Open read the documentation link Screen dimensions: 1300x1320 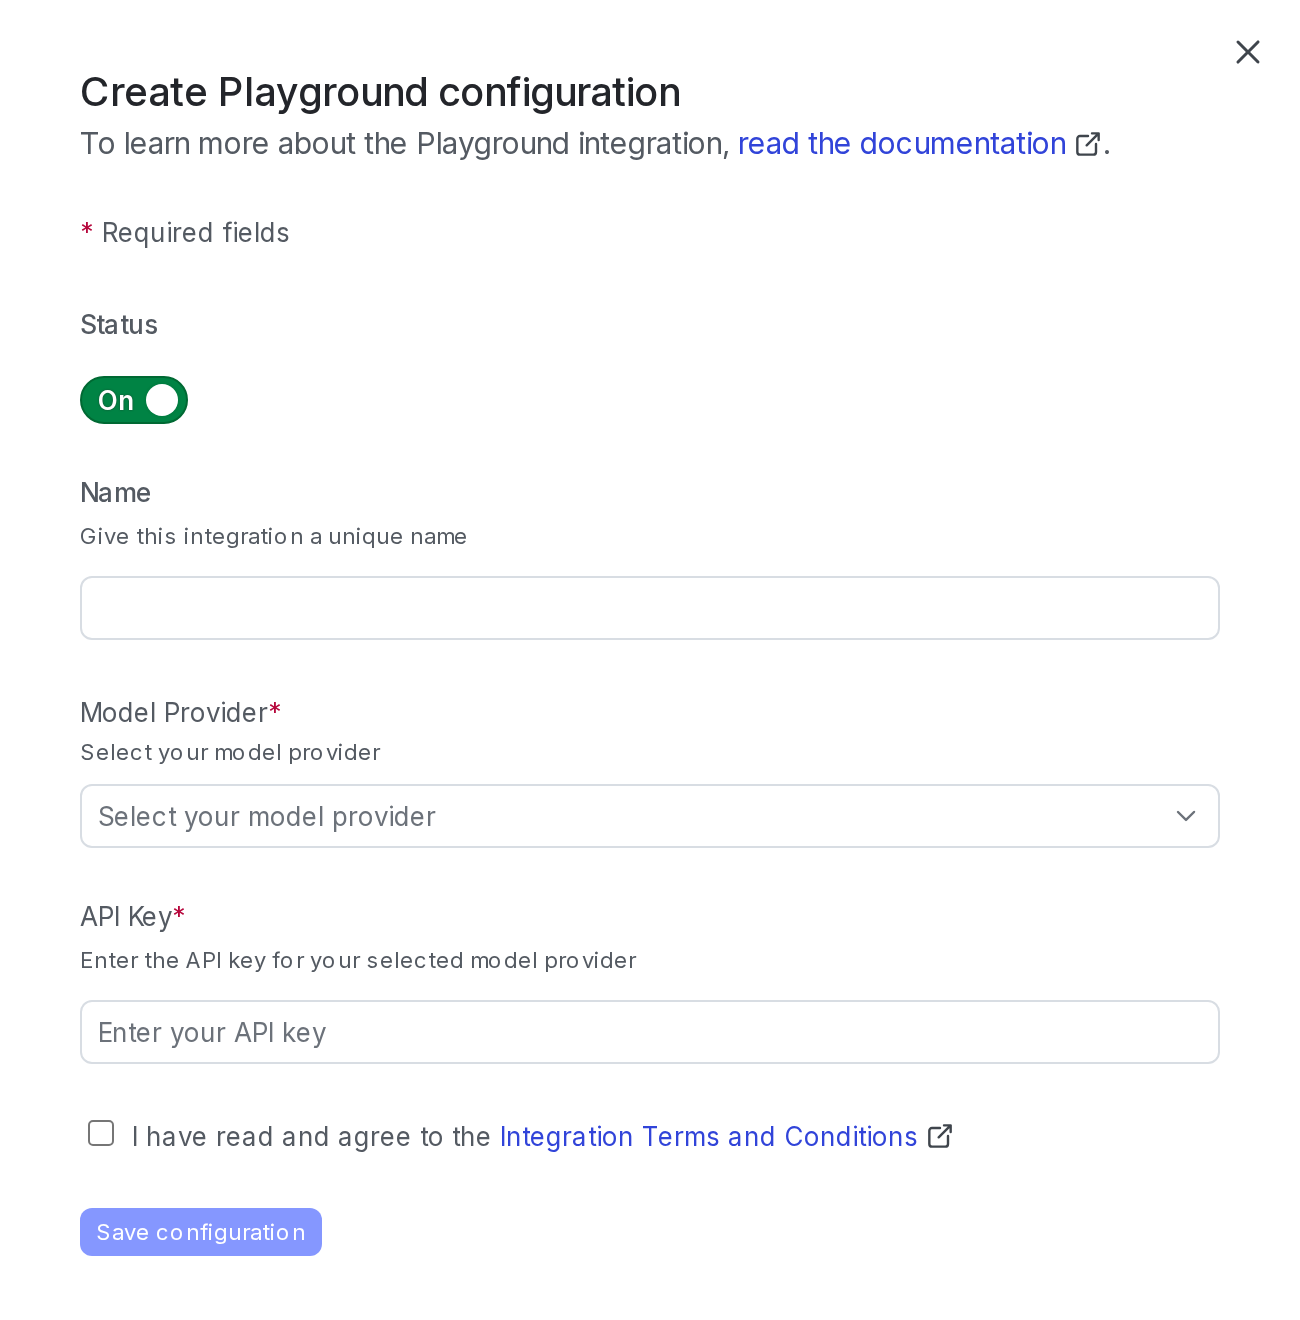pos(901,143)
